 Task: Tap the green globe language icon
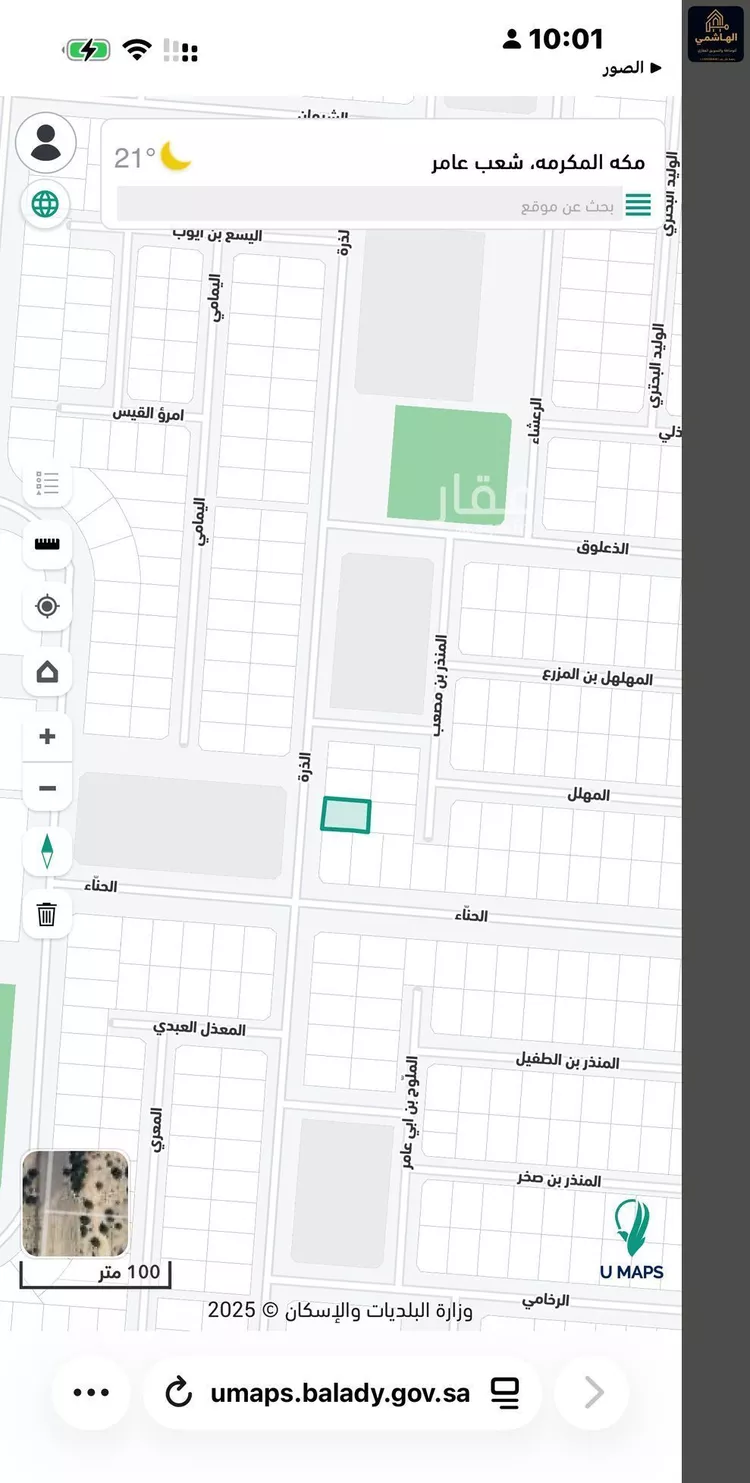point(45,205)
